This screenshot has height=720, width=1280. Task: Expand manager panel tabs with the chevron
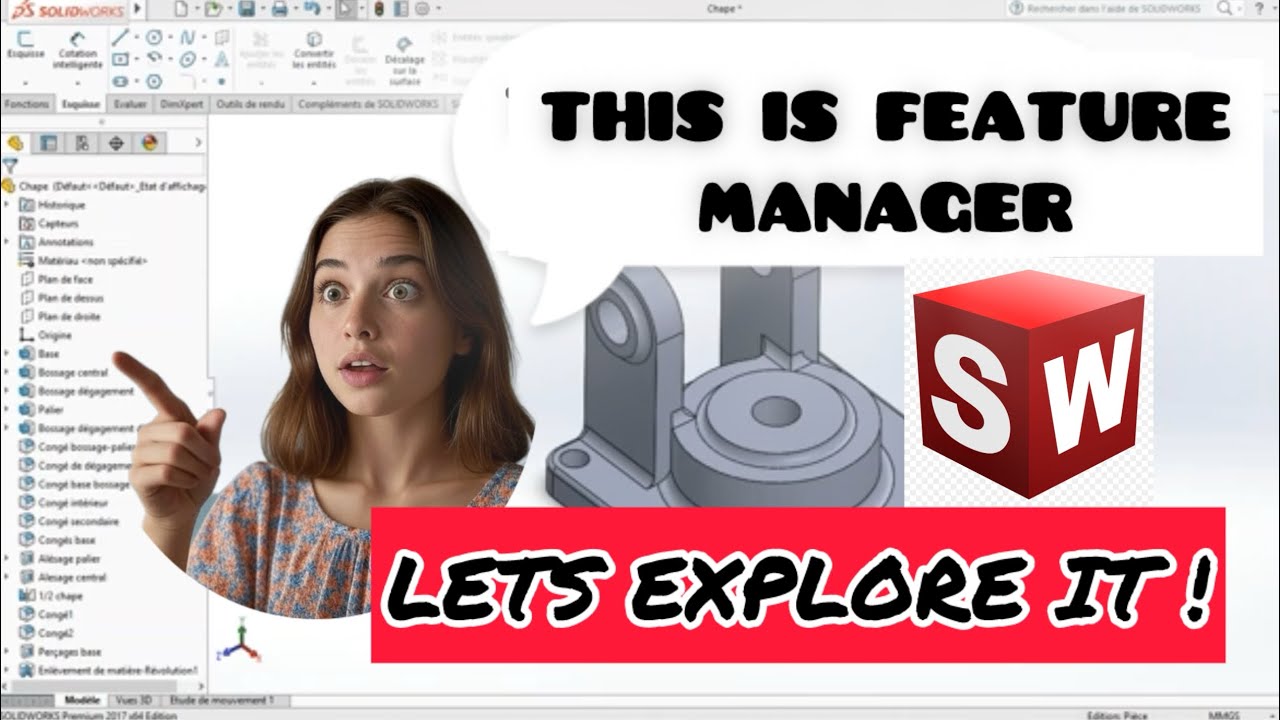(x=200, y=143)
